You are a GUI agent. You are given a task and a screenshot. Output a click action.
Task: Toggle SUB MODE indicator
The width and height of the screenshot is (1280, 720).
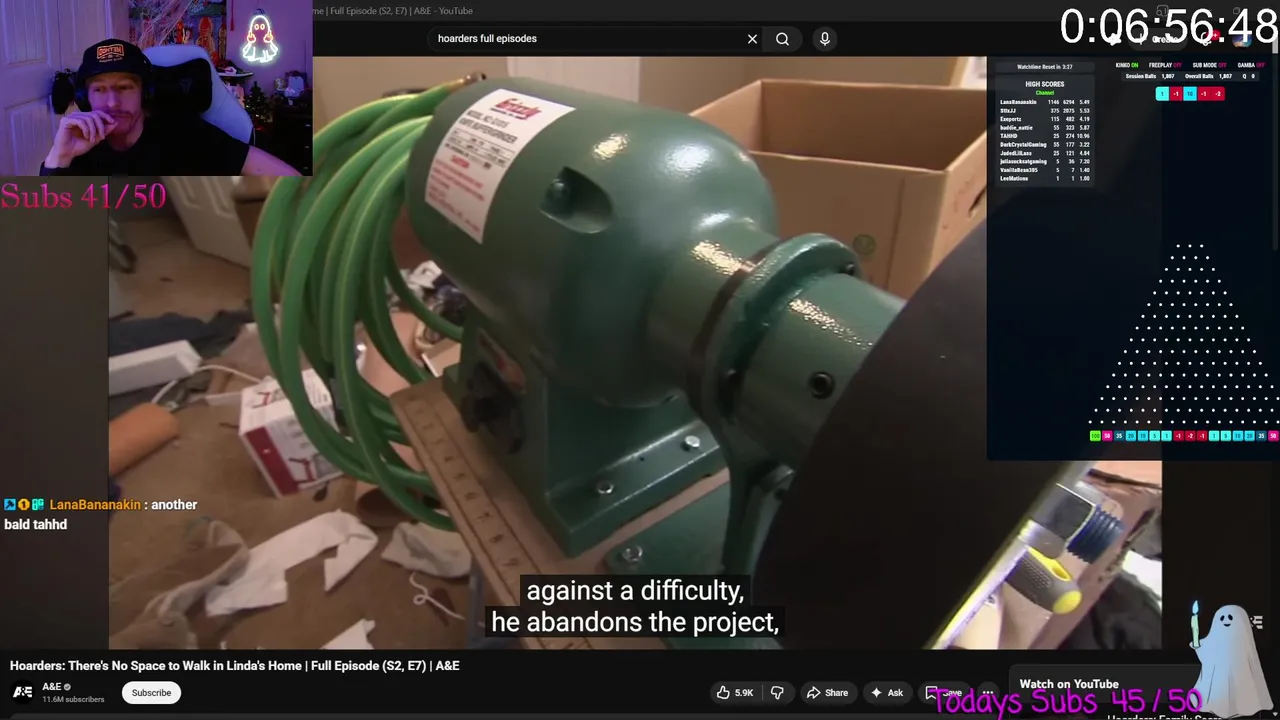tap(1210, 65)
